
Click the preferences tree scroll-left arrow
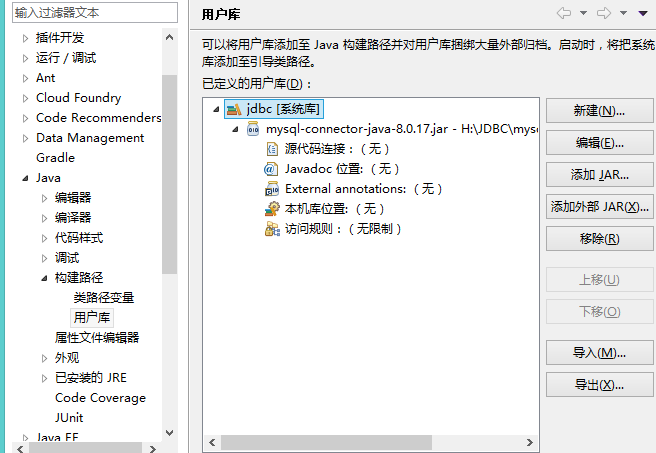point(20,449)
